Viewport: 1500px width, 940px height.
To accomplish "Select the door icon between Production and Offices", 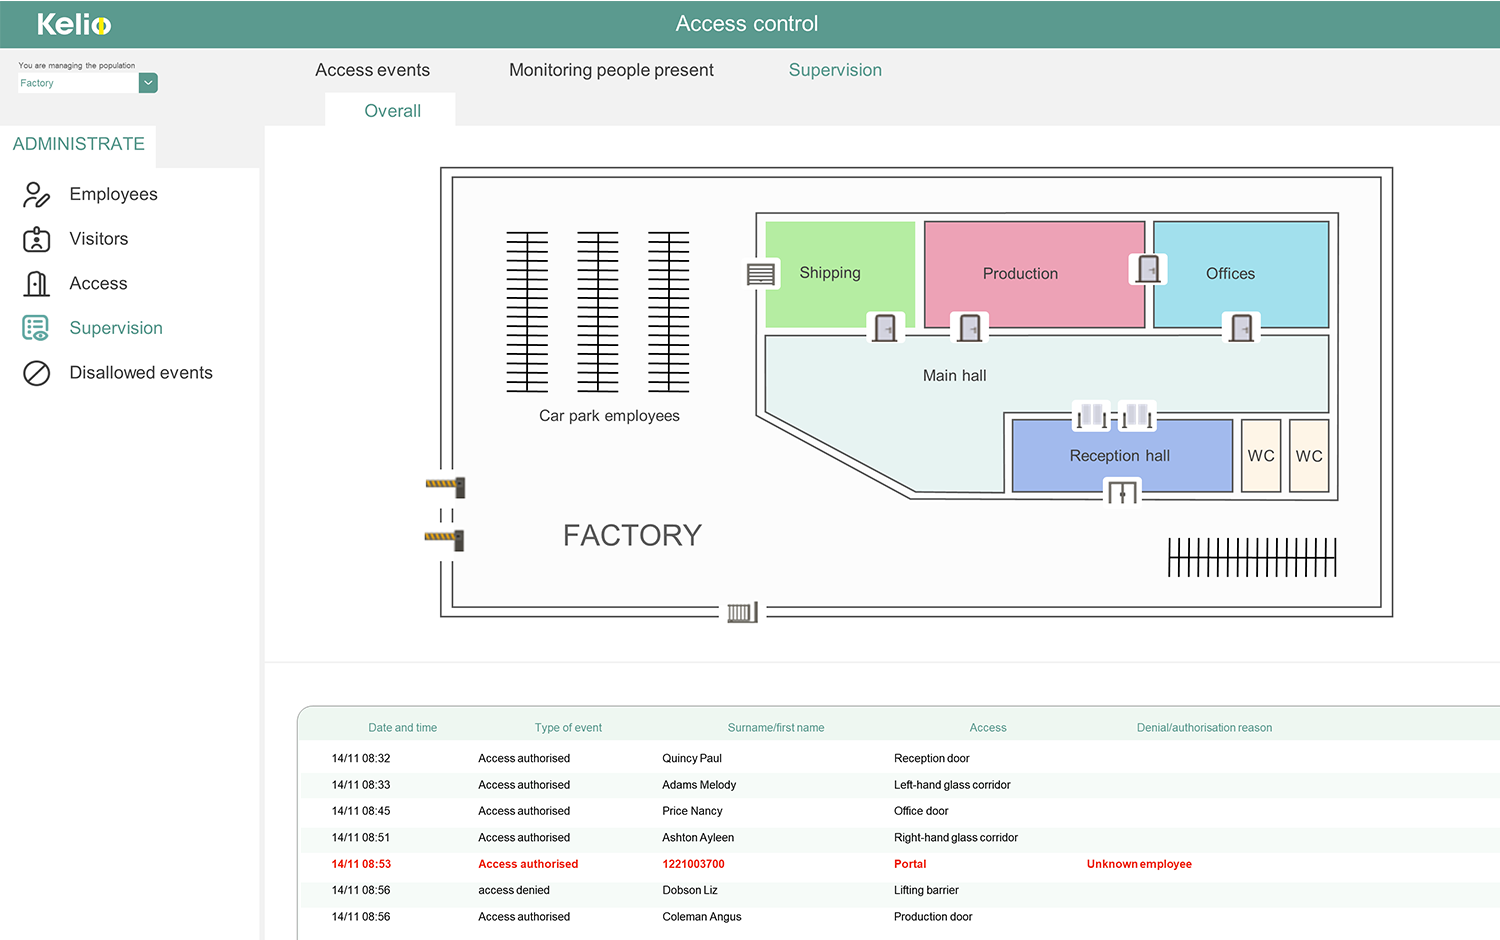I will (x=1148, y=268).
